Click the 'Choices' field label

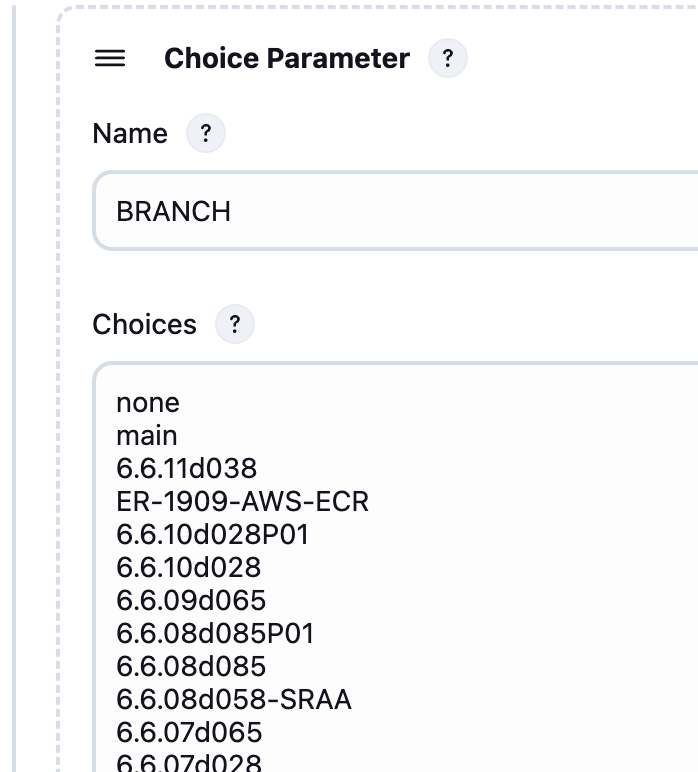pyautogui.click(x=144, y=325)
